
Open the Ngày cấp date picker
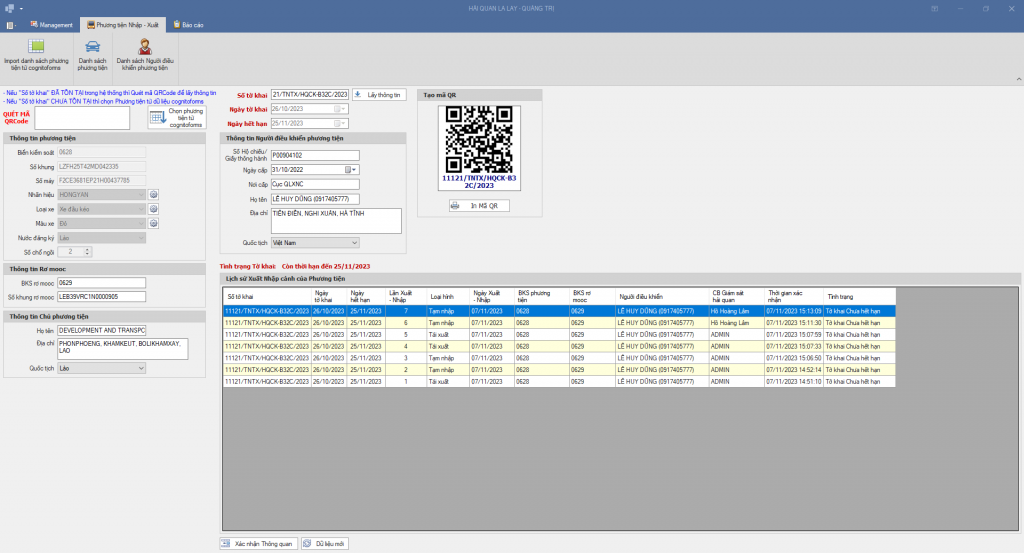point(351,170)
